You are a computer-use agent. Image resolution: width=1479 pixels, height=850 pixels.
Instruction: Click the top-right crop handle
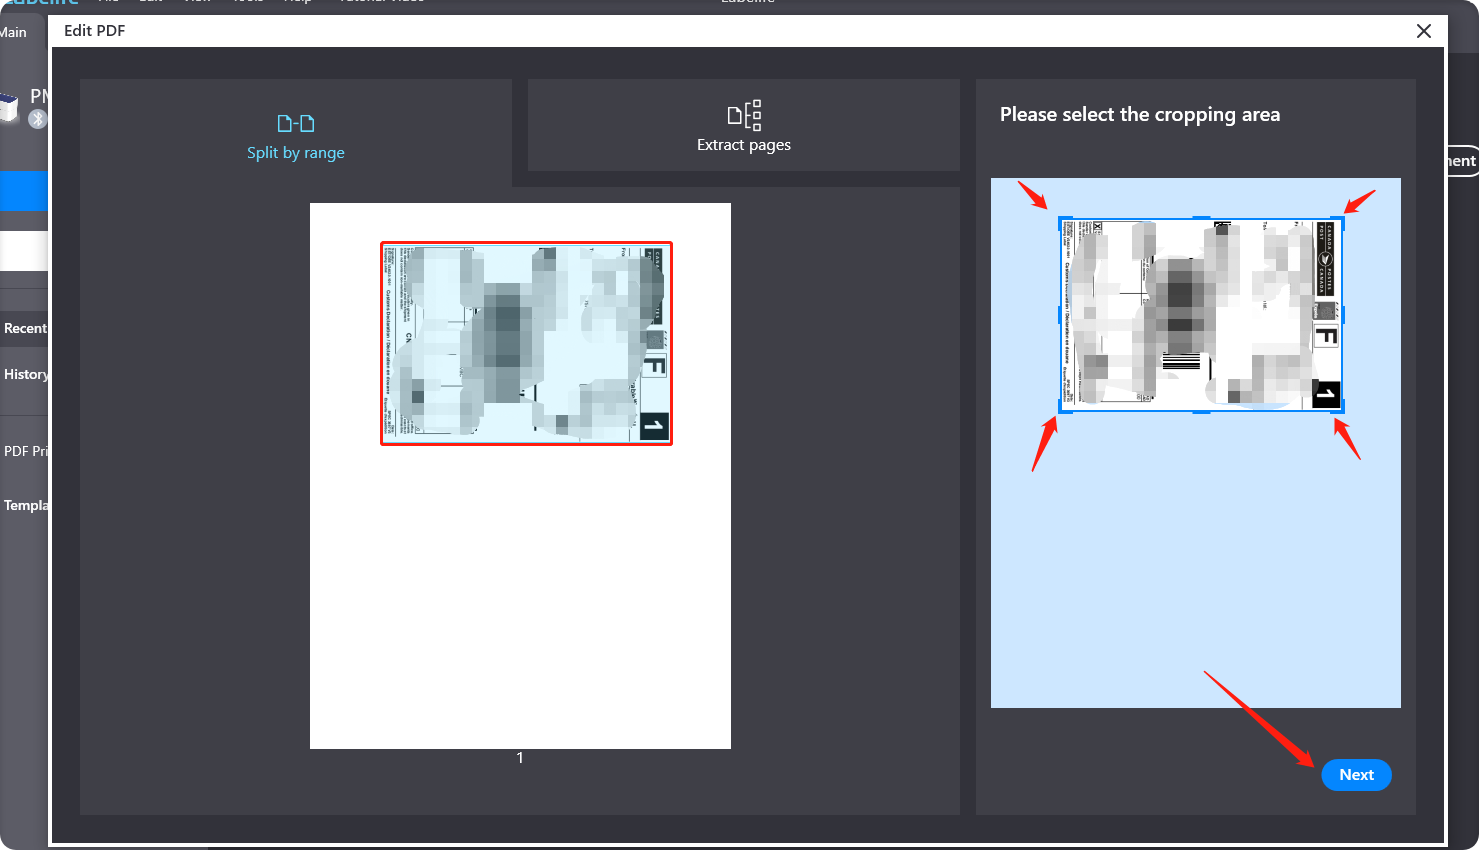click(1342, 219)
